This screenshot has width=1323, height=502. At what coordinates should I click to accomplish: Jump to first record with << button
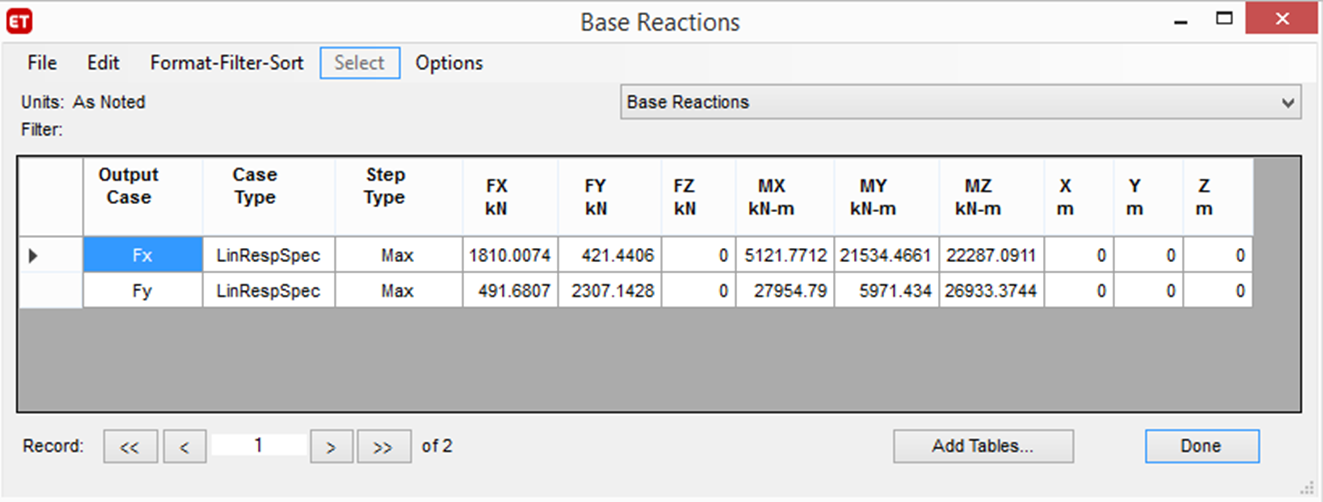coord(130,447)
